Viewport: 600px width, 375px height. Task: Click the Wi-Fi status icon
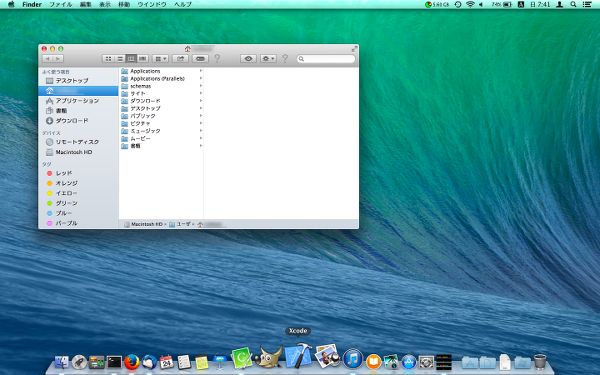tap(470, 5)
